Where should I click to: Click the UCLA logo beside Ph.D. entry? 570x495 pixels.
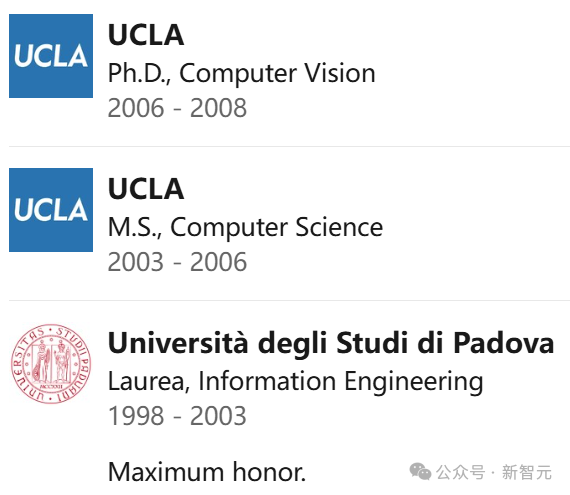[x=51, y=56]
